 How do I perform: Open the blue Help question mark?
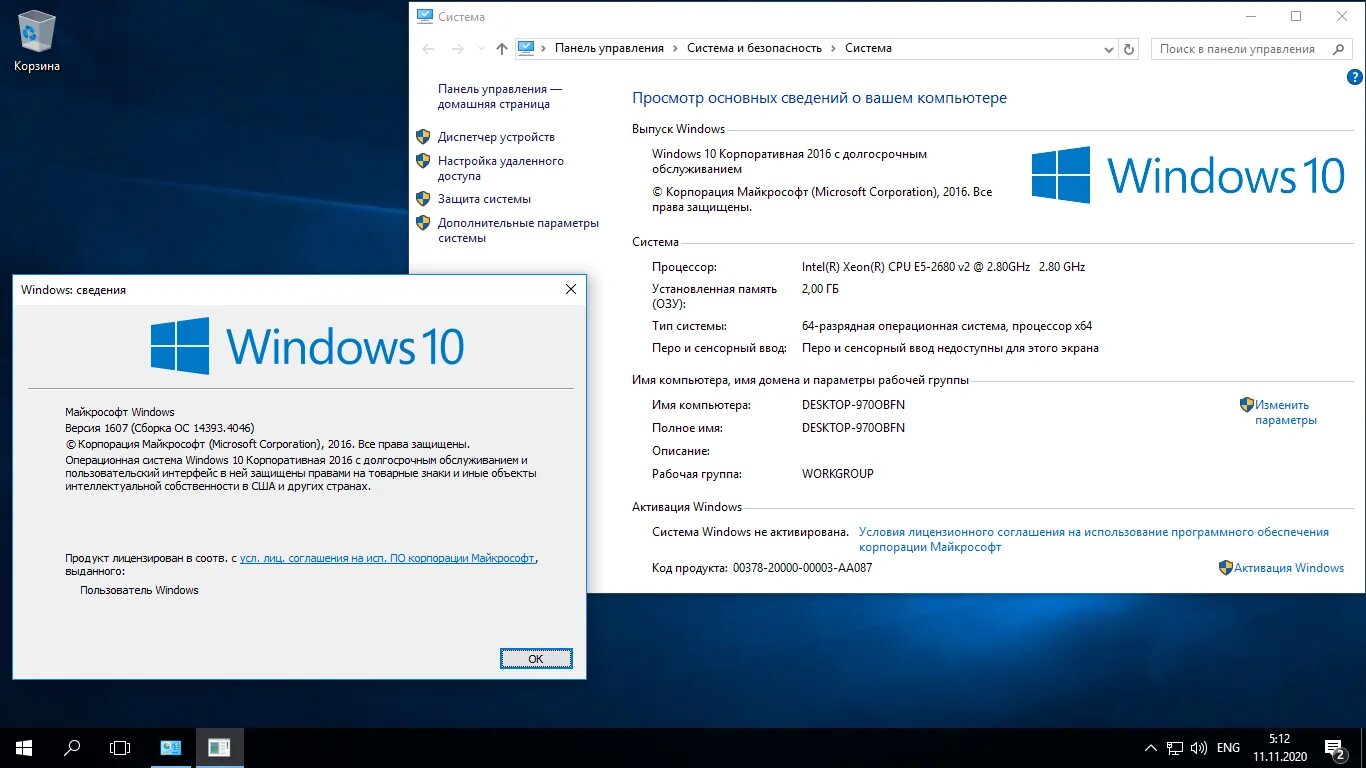click(1355, 77)
